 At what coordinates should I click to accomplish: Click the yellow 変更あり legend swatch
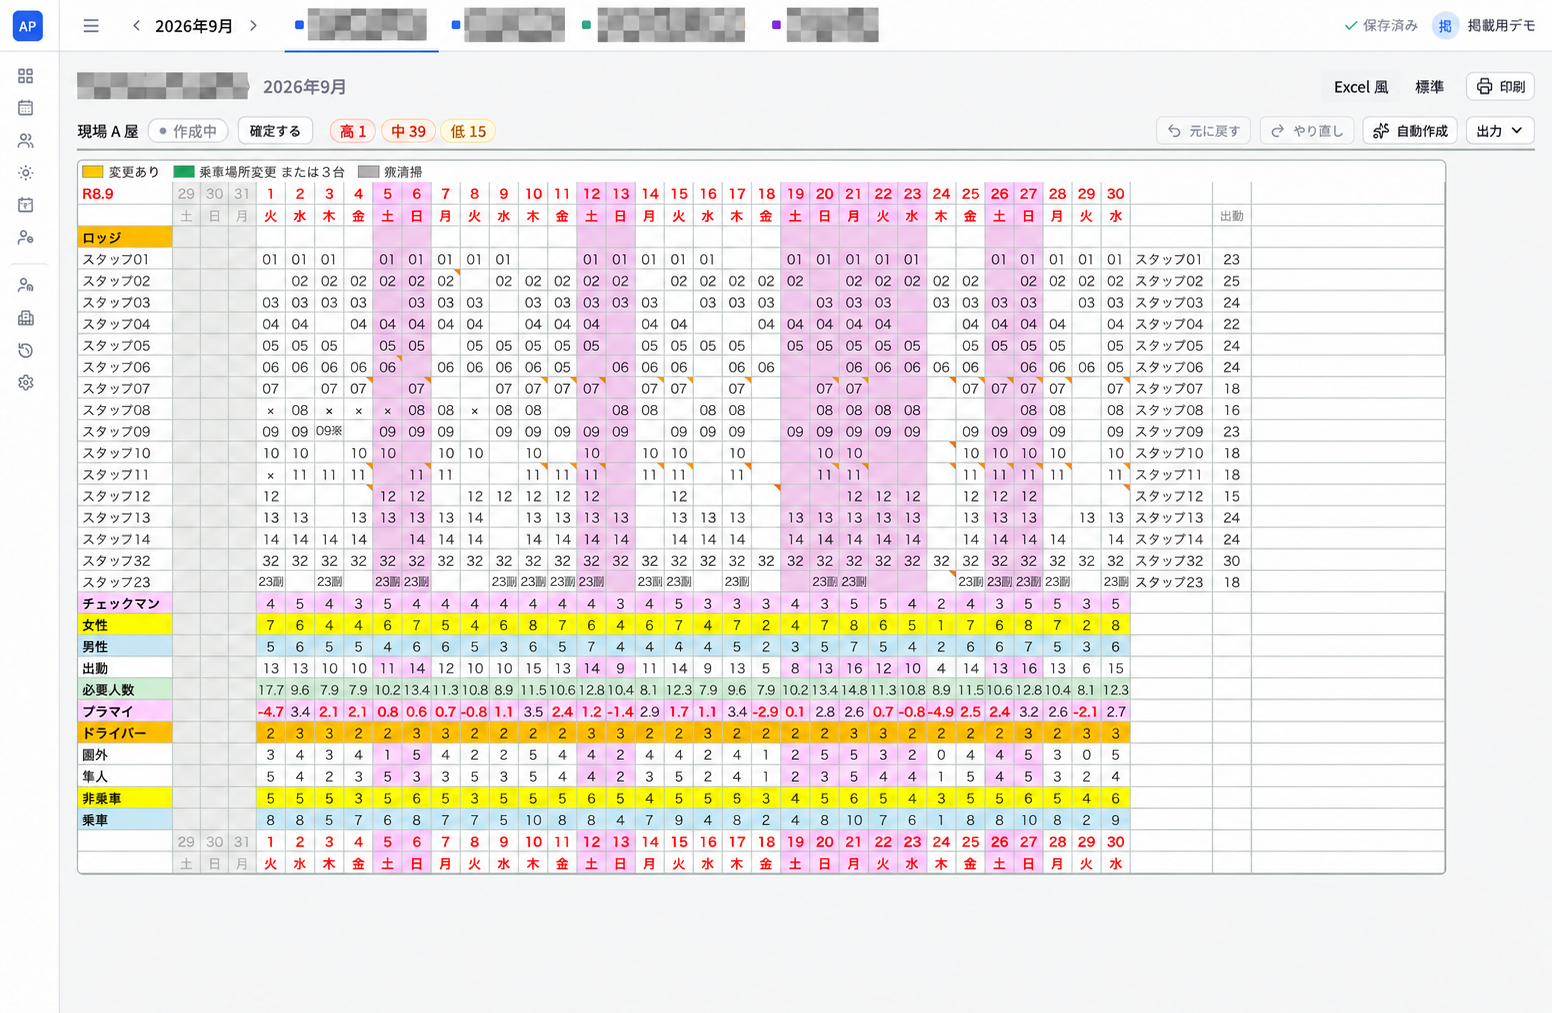point(93,172)
